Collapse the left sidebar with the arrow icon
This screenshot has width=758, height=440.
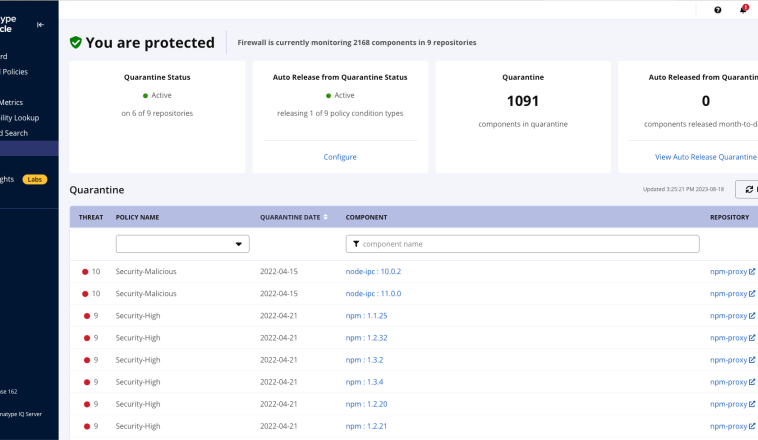(x=40, y=24)
